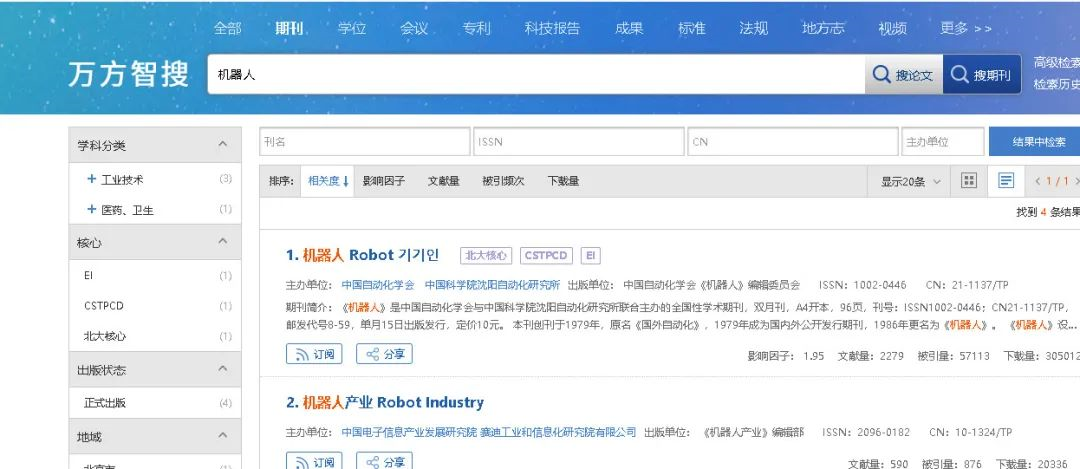Select the 成果 tab

pyautogui.click(x=629, y=28)
